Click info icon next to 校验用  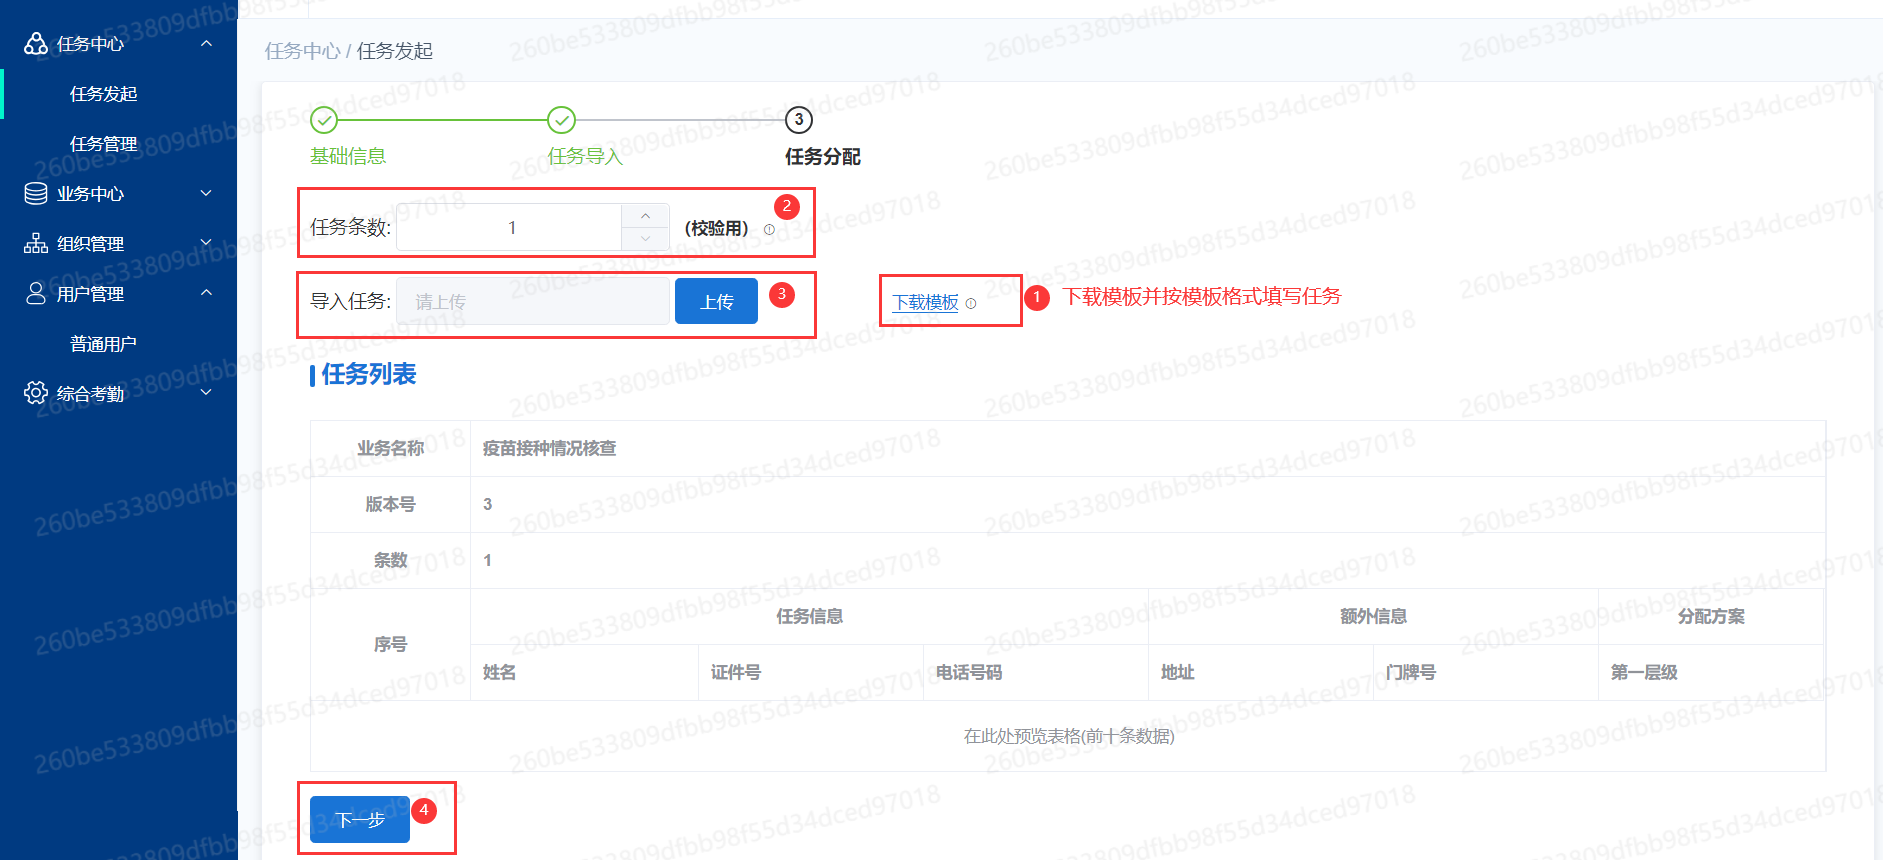click(769, 229)
